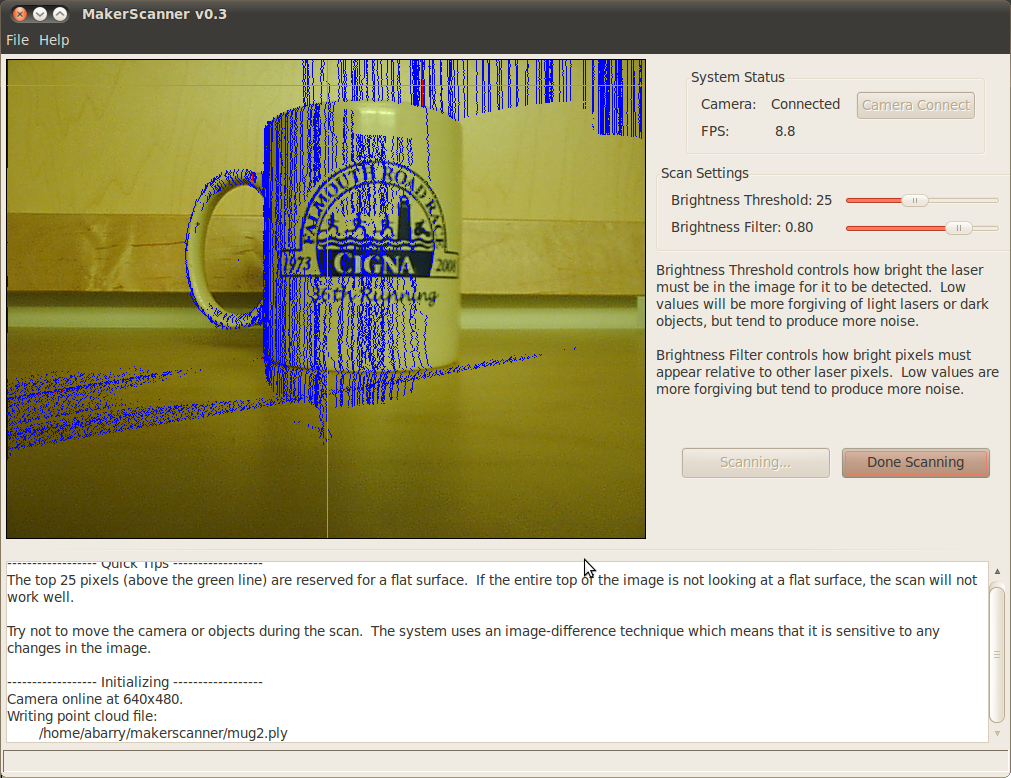Click the log scrollbar thumb
This screenshot has height=778, width=1011.
pyautogui.click(x=996, y=652)
